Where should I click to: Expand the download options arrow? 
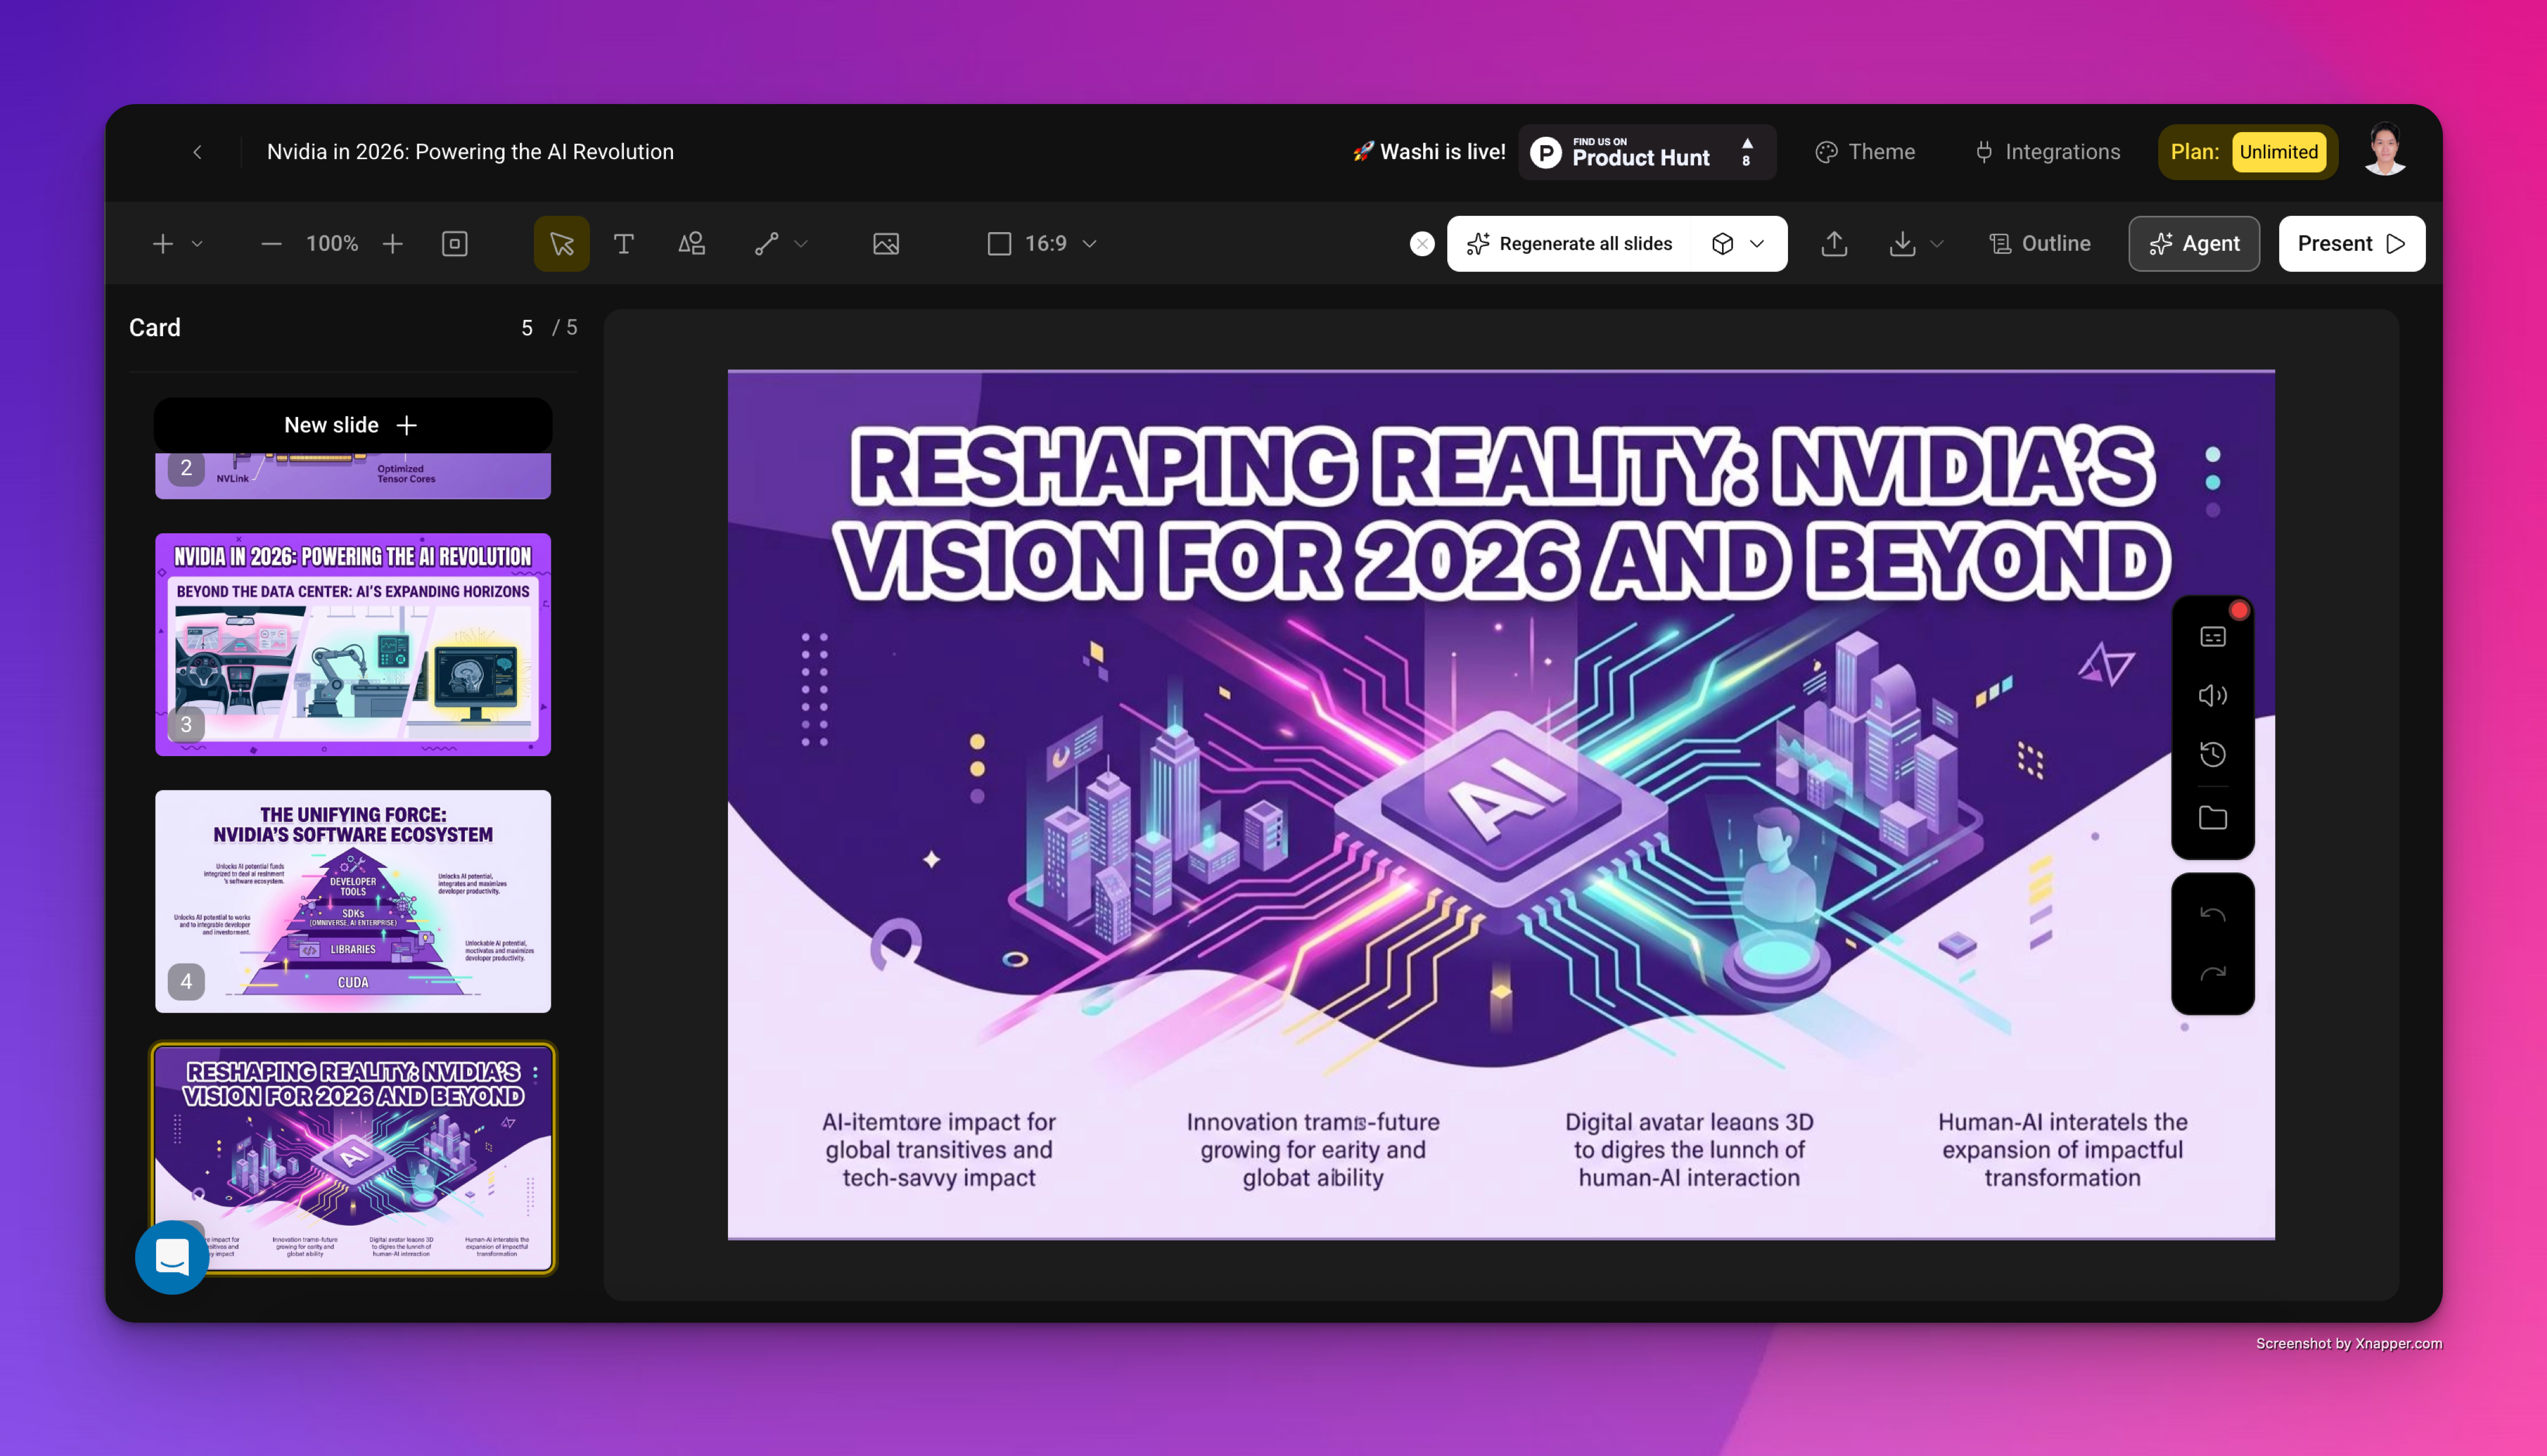click(x=1937, y=244)
